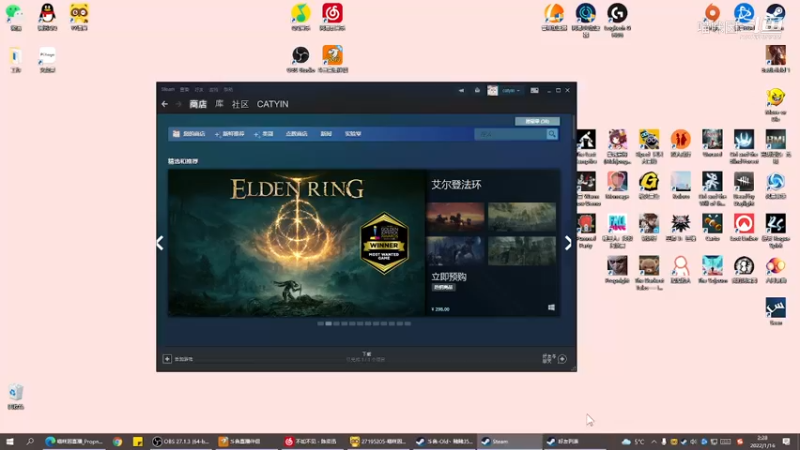
Task: Open OBS Studio desktop shortcut
Action: pyautogui.click(x=301, y=59)
